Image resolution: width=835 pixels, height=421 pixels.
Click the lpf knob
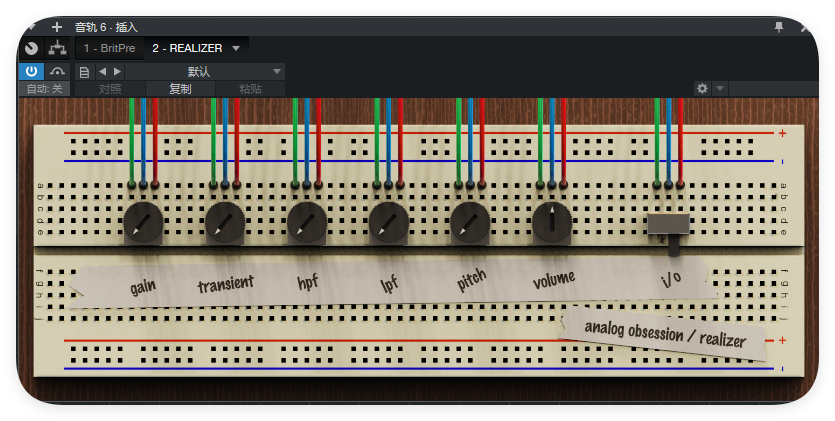point(389,222)
